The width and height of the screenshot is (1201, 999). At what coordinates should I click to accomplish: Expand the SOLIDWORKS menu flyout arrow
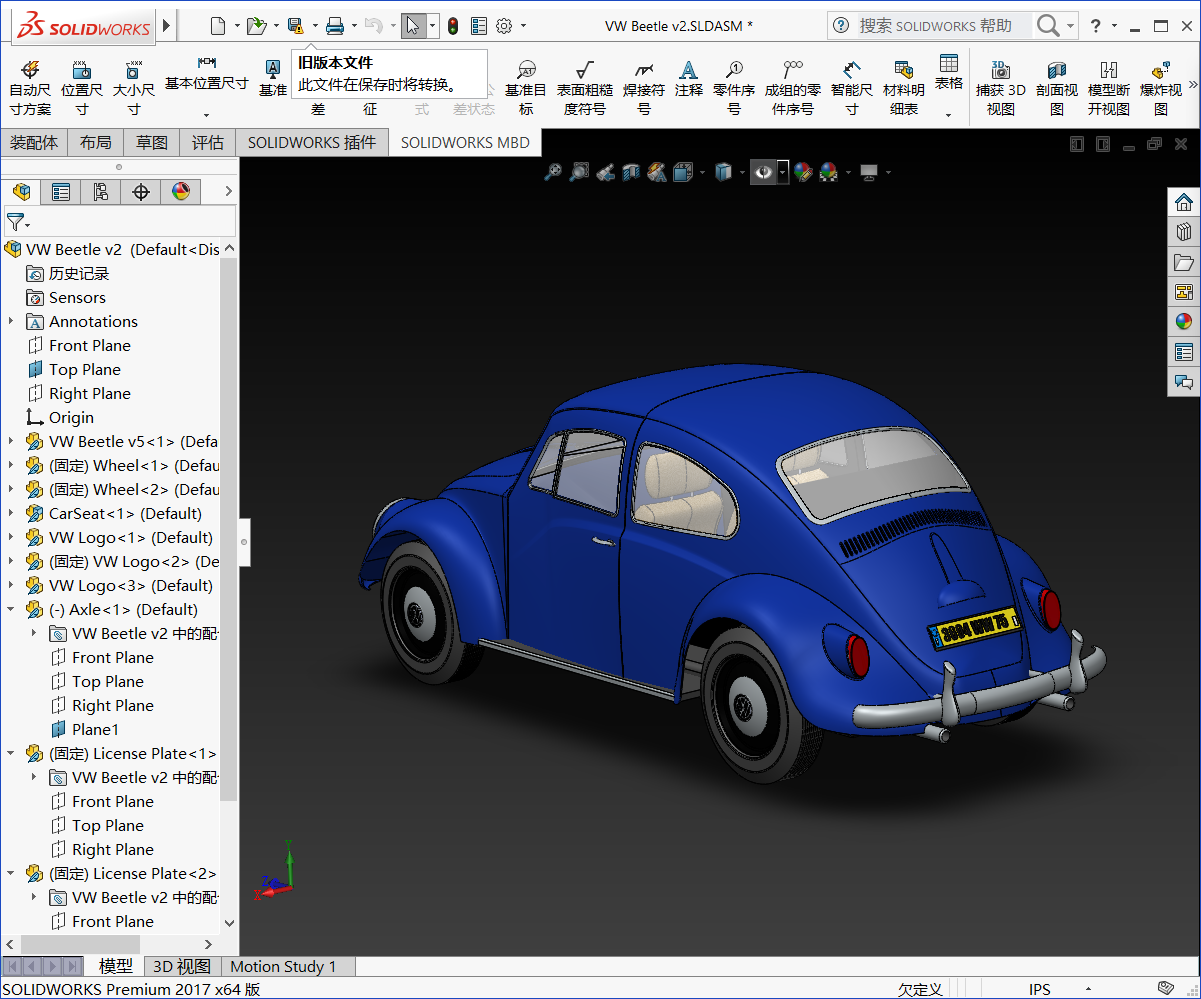click(167, 25)
